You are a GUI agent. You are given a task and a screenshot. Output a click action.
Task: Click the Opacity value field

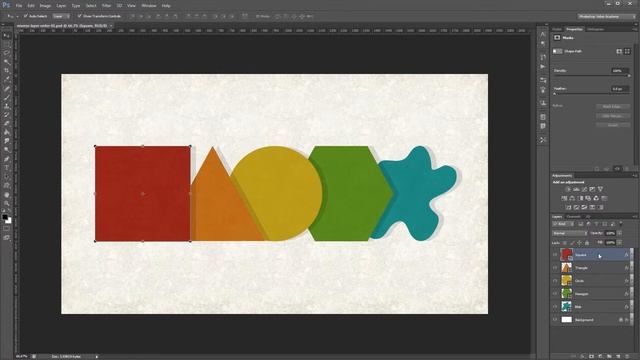(x=610, y=233)
